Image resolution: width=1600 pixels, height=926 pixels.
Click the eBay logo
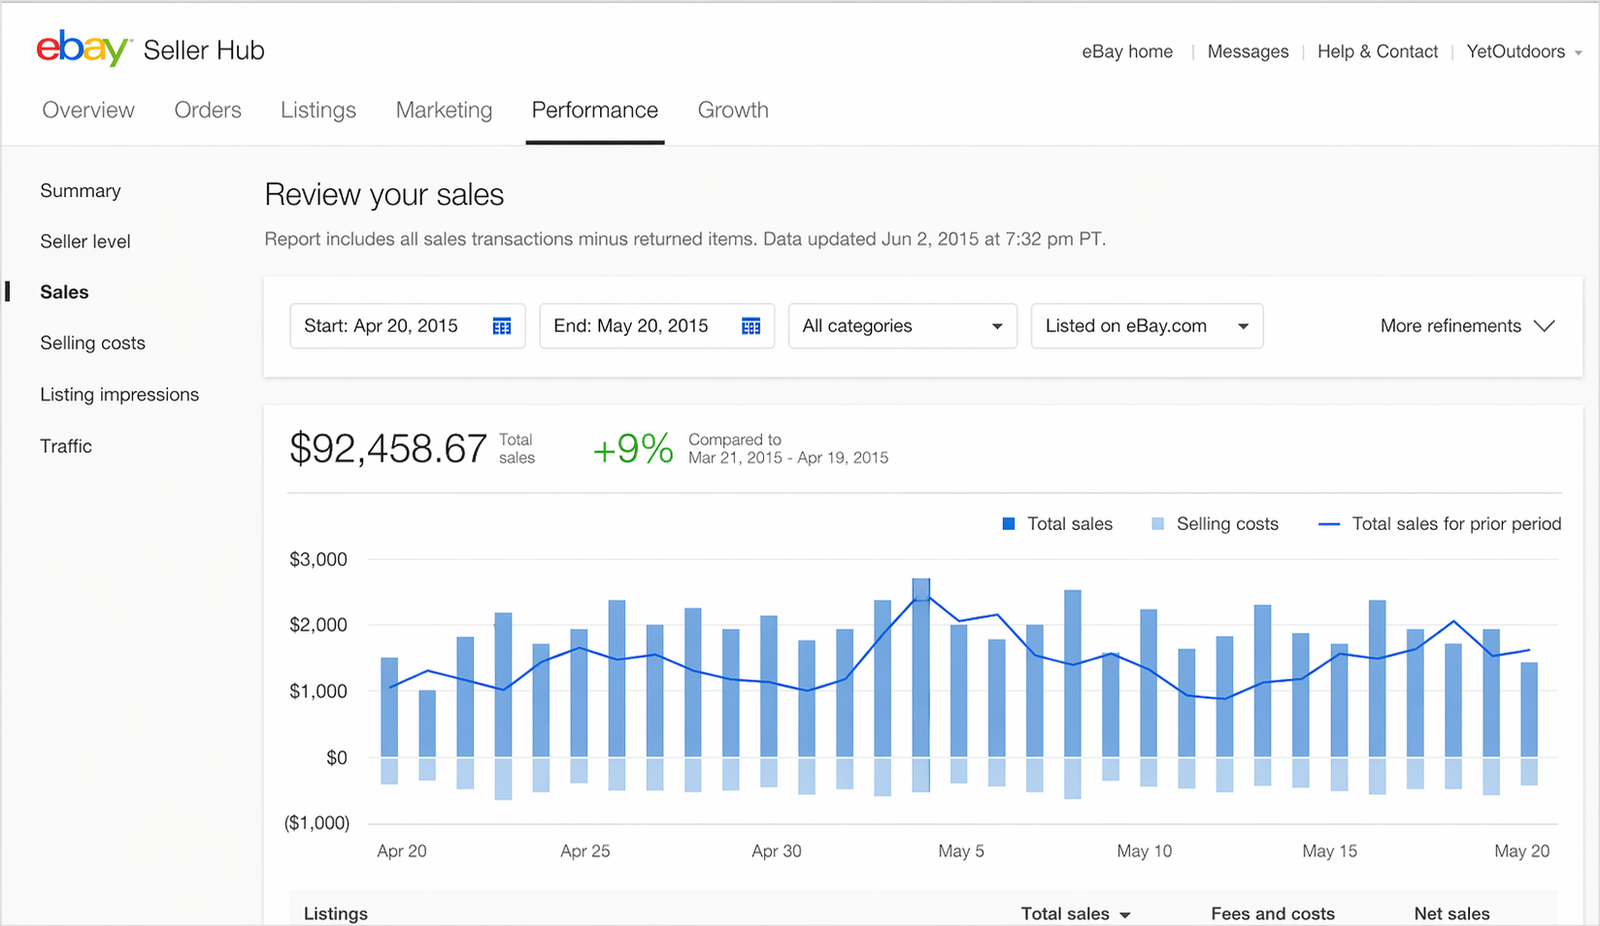coord(84,49)
